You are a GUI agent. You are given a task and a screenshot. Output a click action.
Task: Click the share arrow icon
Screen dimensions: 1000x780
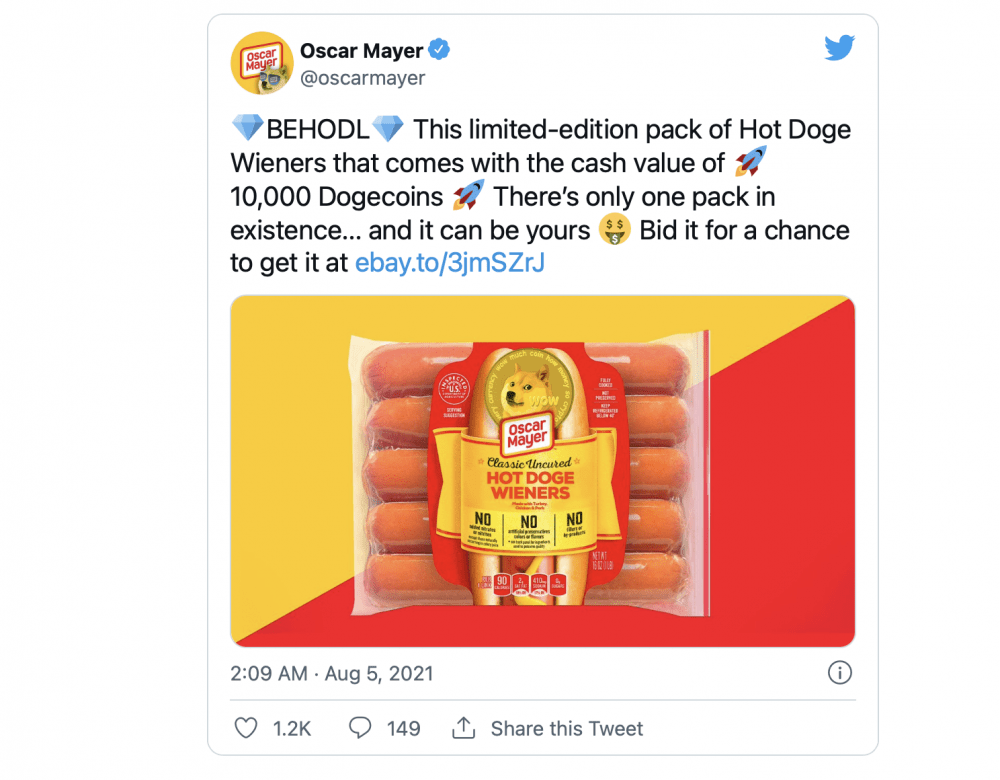tap(463, 728)
